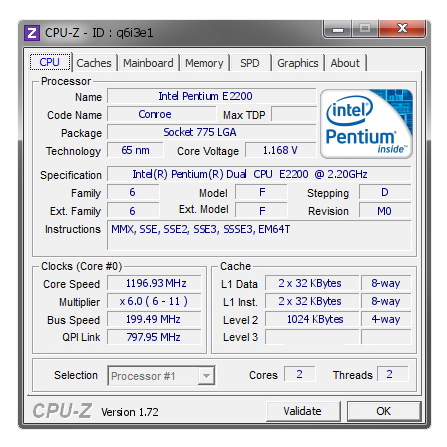Click L1 Data size '2 x 32 KBytes'

tap(312, 283)
